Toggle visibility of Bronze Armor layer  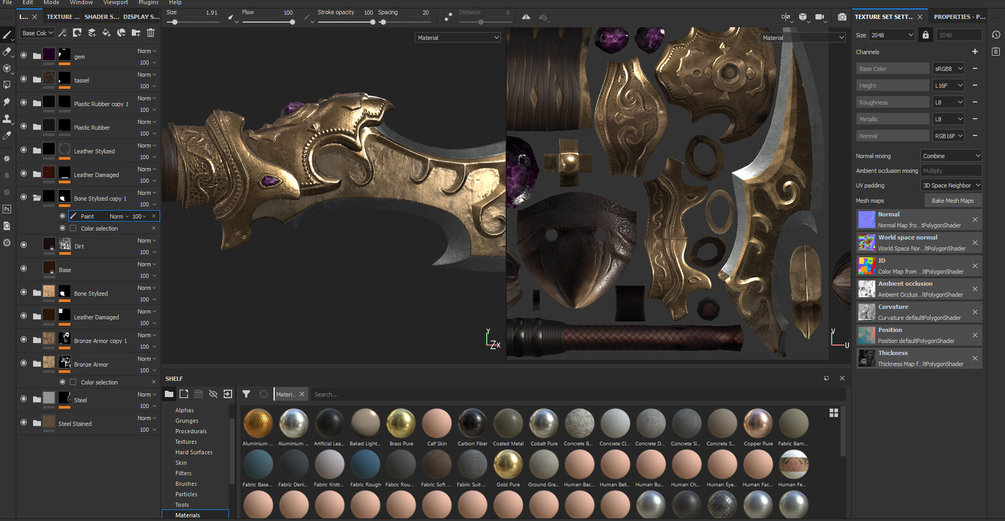tap(24, 363)
